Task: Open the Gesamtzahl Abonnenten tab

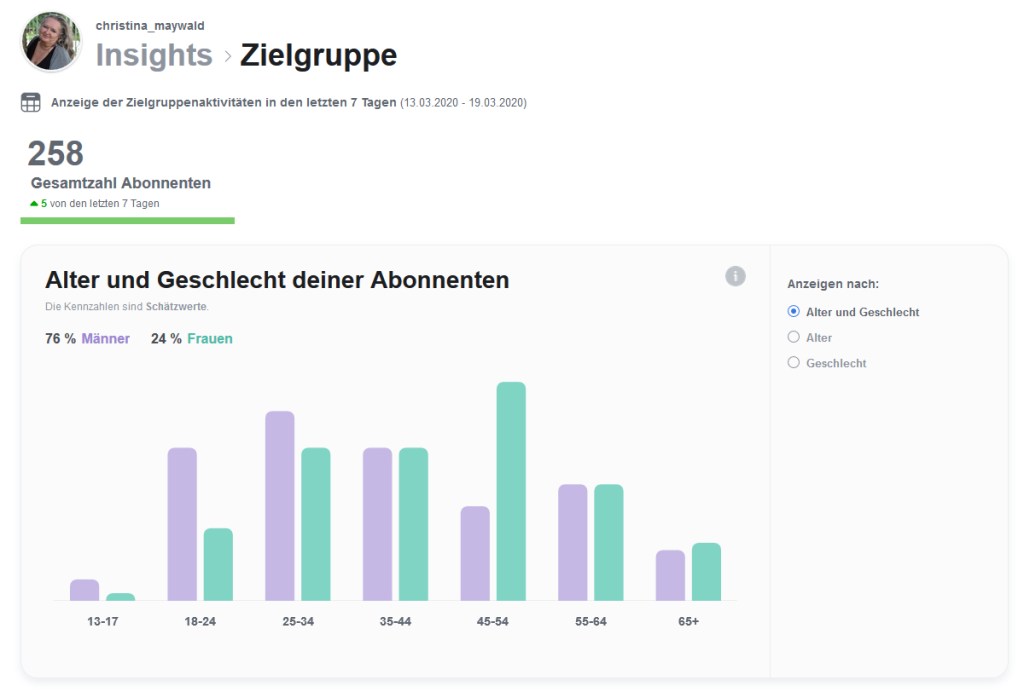Action: [x=121, y=183]
